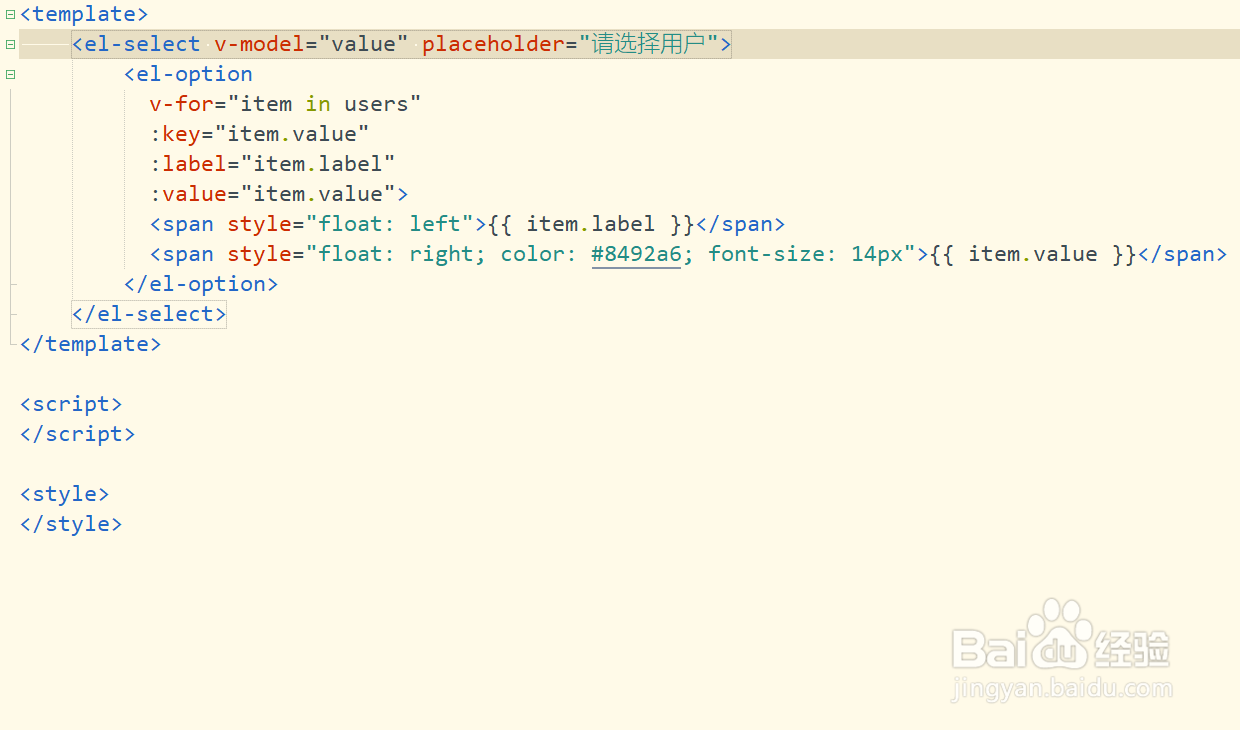Screen dimensions: 1240x730
Task: Click the :label attribute
Action: tap(188, 164)
